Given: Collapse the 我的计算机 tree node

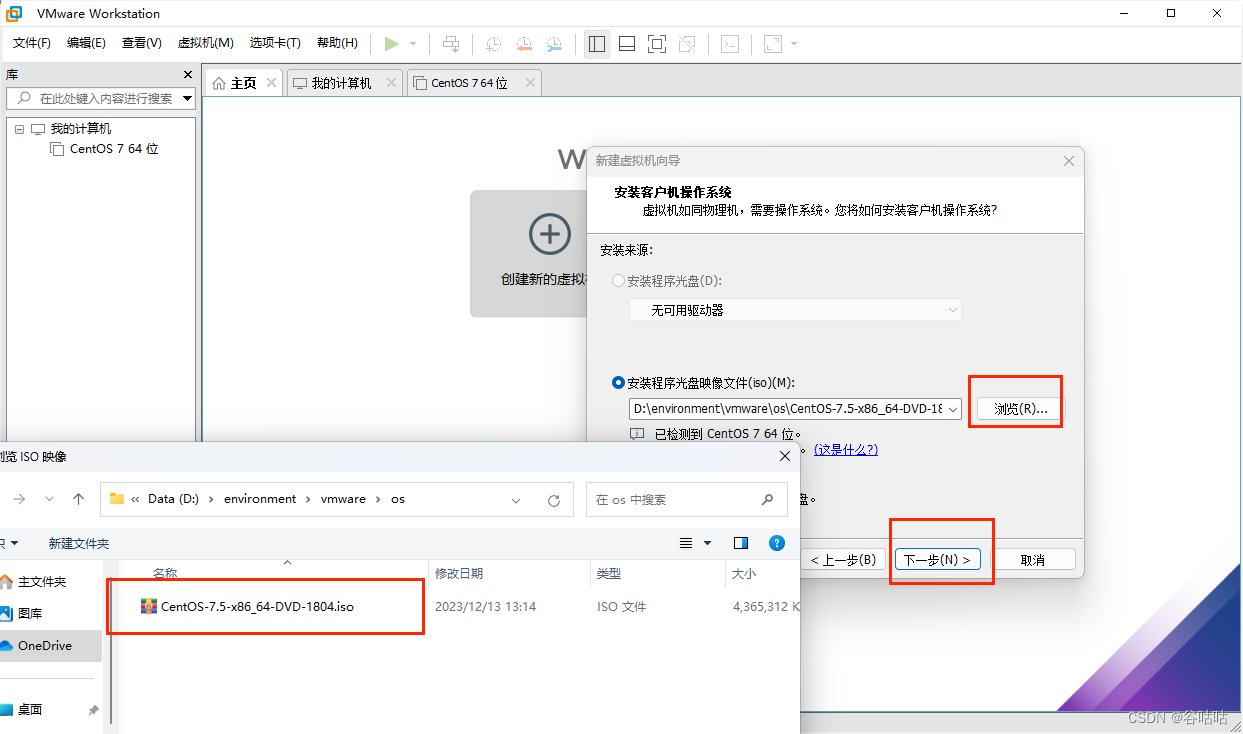Looking at the screenshot, I should click(19, 129).
